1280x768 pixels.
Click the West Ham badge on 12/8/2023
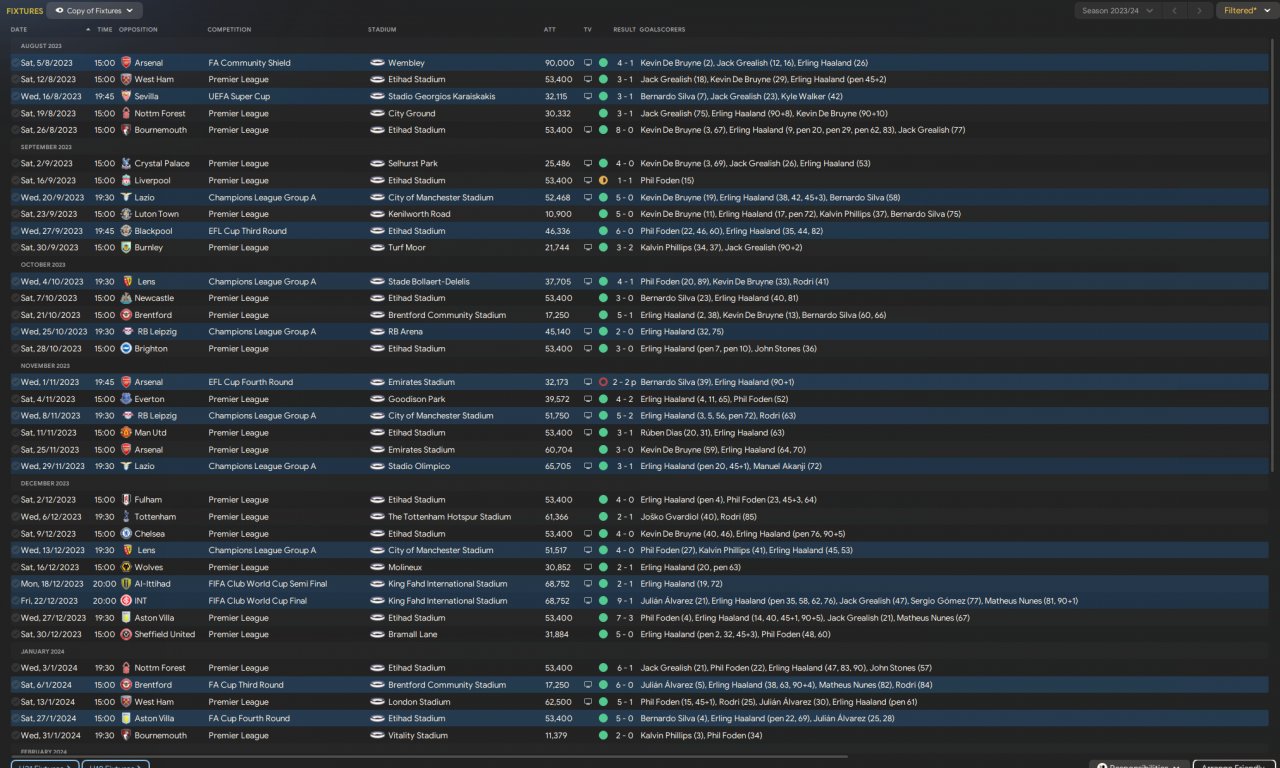pyautogui.click(x=126, y=80)
